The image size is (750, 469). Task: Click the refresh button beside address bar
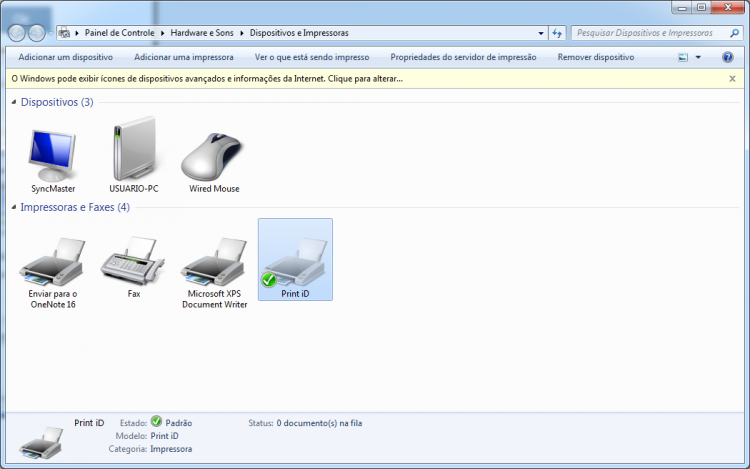click(557, 33)
